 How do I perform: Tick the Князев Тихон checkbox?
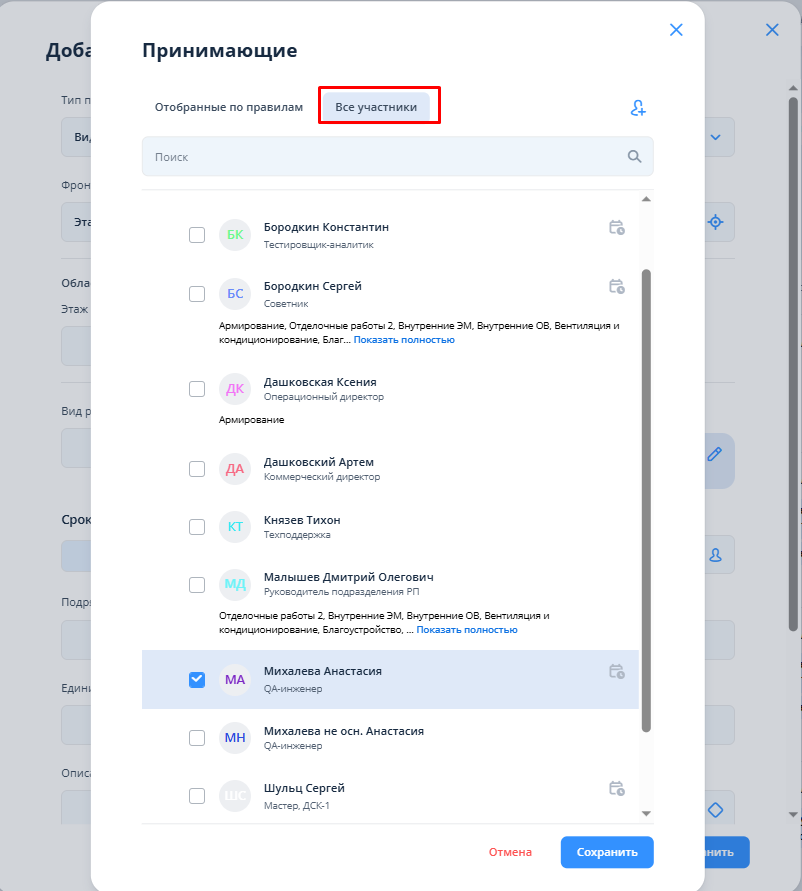pyautogui.click(x=197, y=527)
